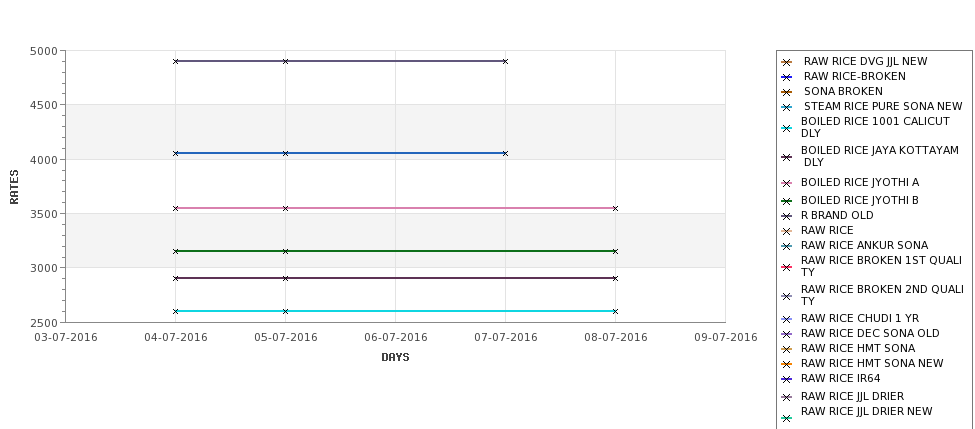Click the 4900 line data point at 07-07-2016
975x429 pixels.
point(505,62)
